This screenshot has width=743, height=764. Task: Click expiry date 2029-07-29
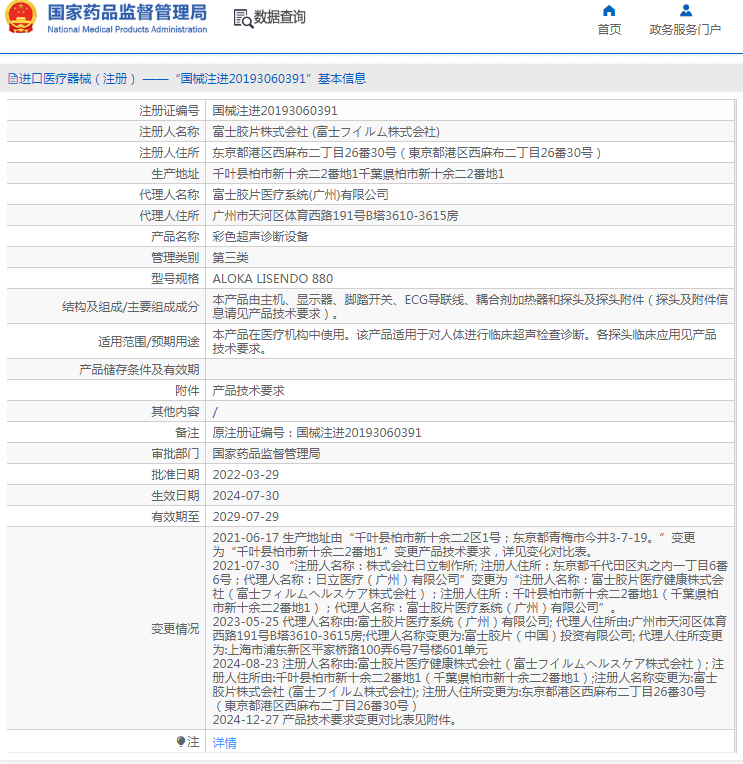246,516
